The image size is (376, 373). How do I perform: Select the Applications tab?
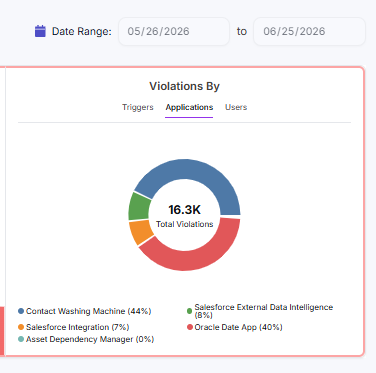(x=189, y=107)
